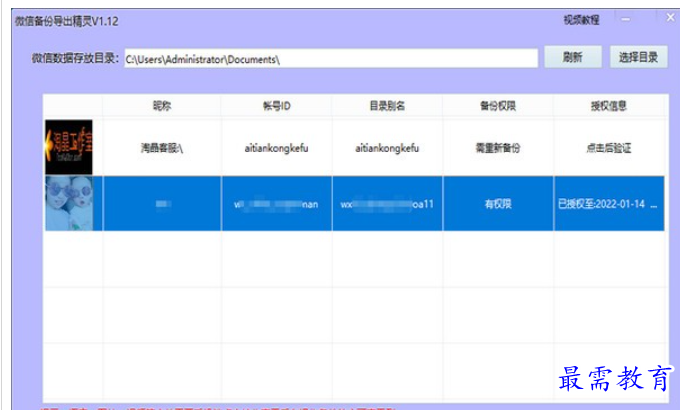This screenshot has width=680, height=410.
Task: Click the 需重新备份 permission cell
Action: click(498, 148)
